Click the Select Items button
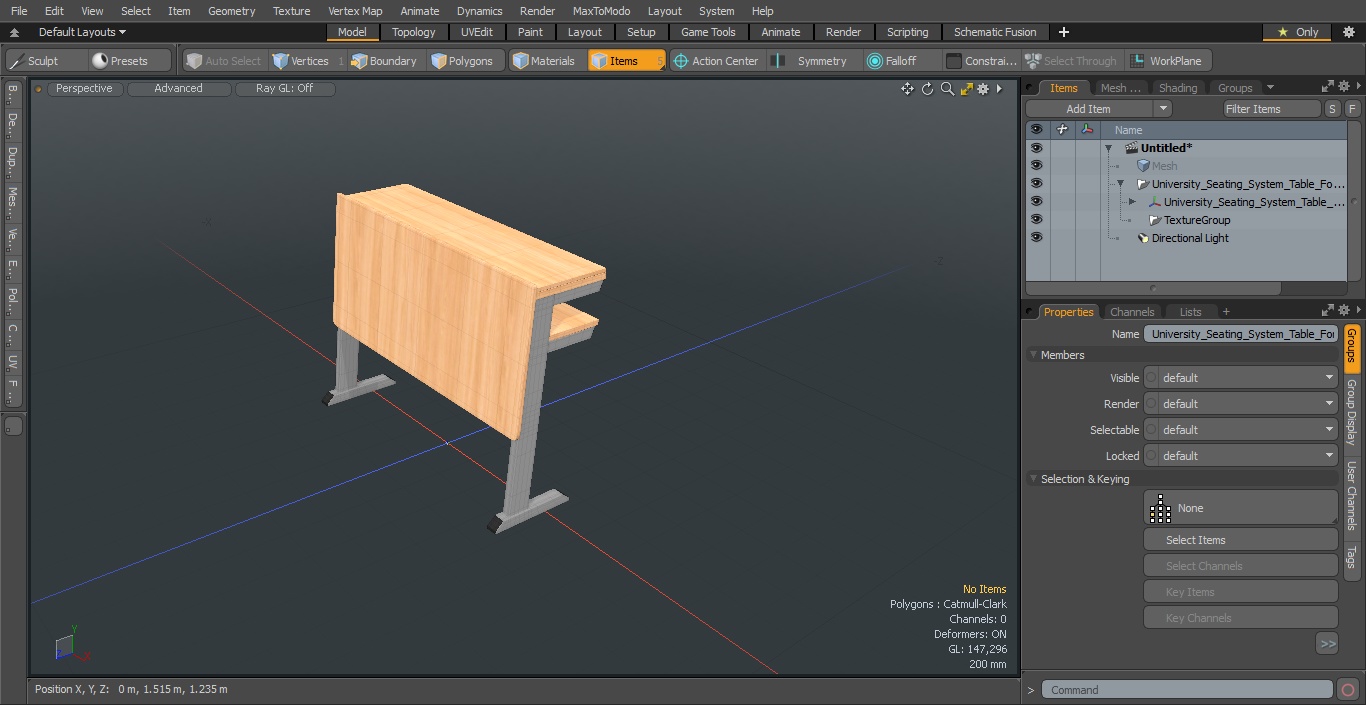1366x705 pixels. click(x=1240, y=540)
